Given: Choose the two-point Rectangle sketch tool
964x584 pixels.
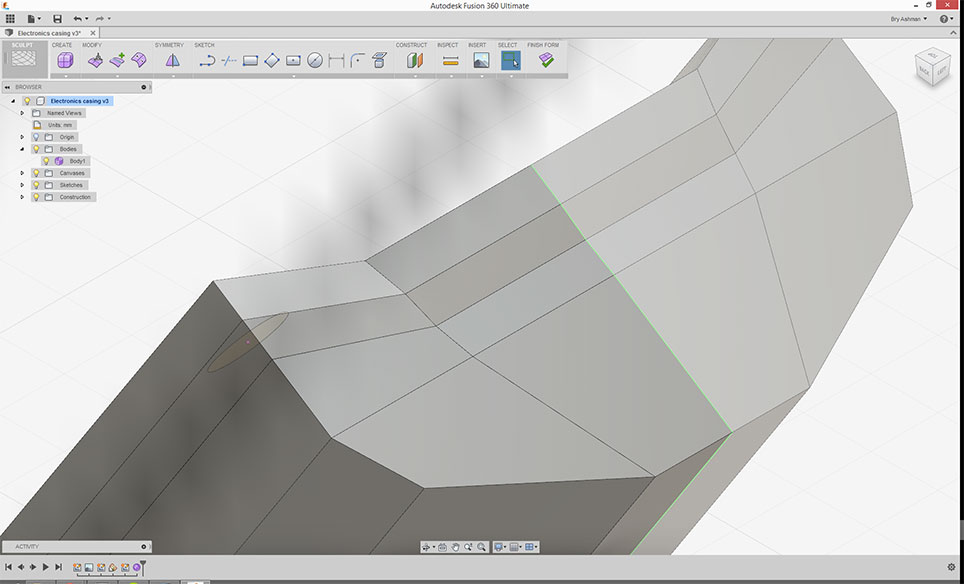Looking at the screenshot, I should pos(250,60).
